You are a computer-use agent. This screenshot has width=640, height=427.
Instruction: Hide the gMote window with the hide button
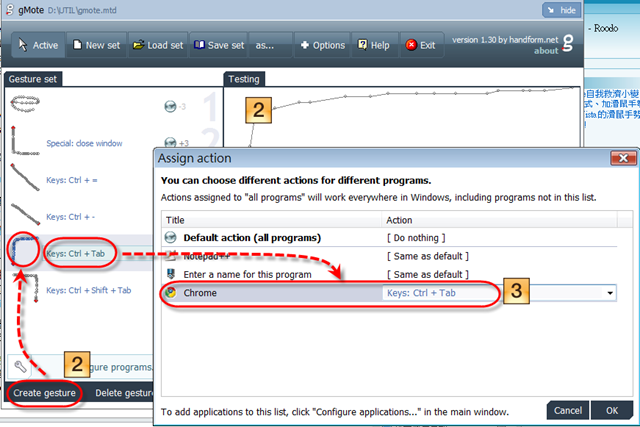pyautogui.click(x=562, y=10)
